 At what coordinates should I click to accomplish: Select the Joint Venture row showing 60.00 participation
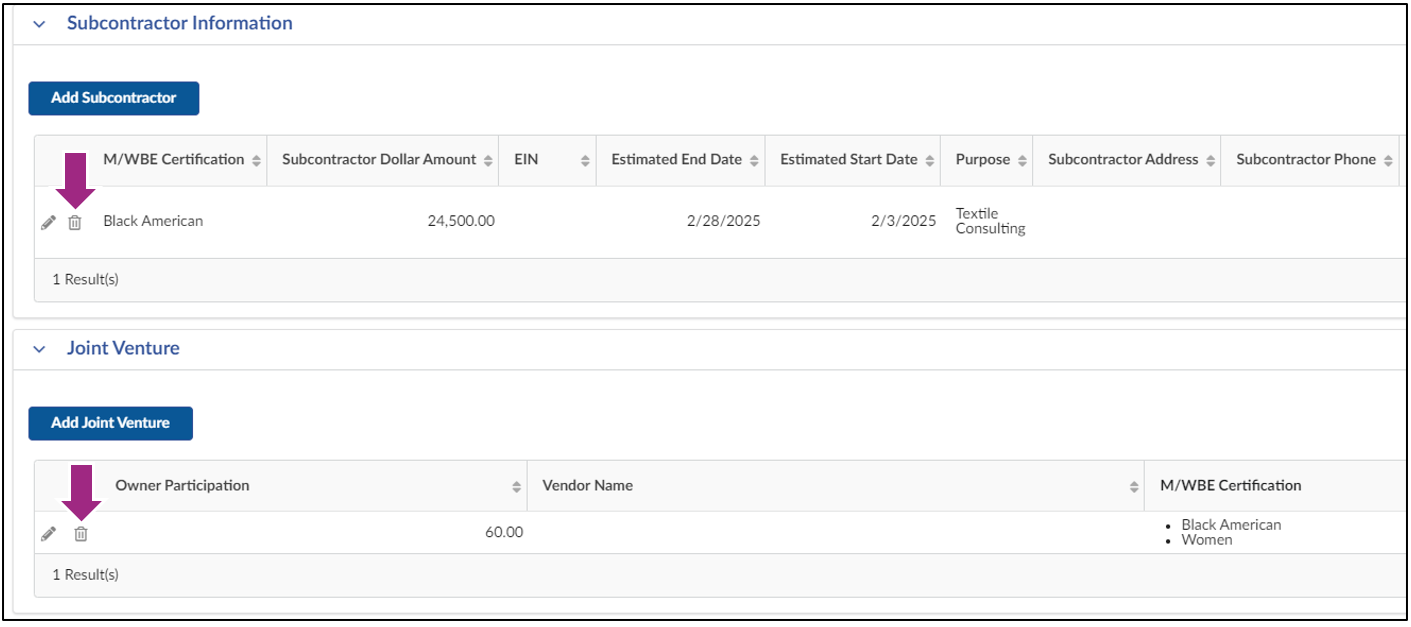700,532
